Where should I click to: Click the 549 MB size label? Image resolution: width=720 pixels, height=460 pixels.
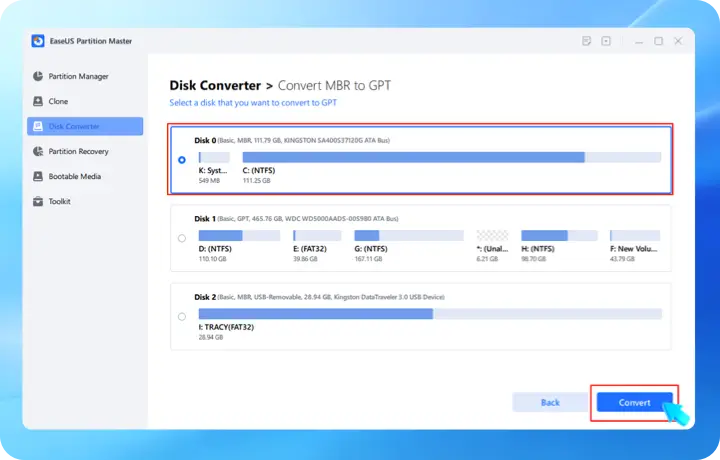coord(209,181)
